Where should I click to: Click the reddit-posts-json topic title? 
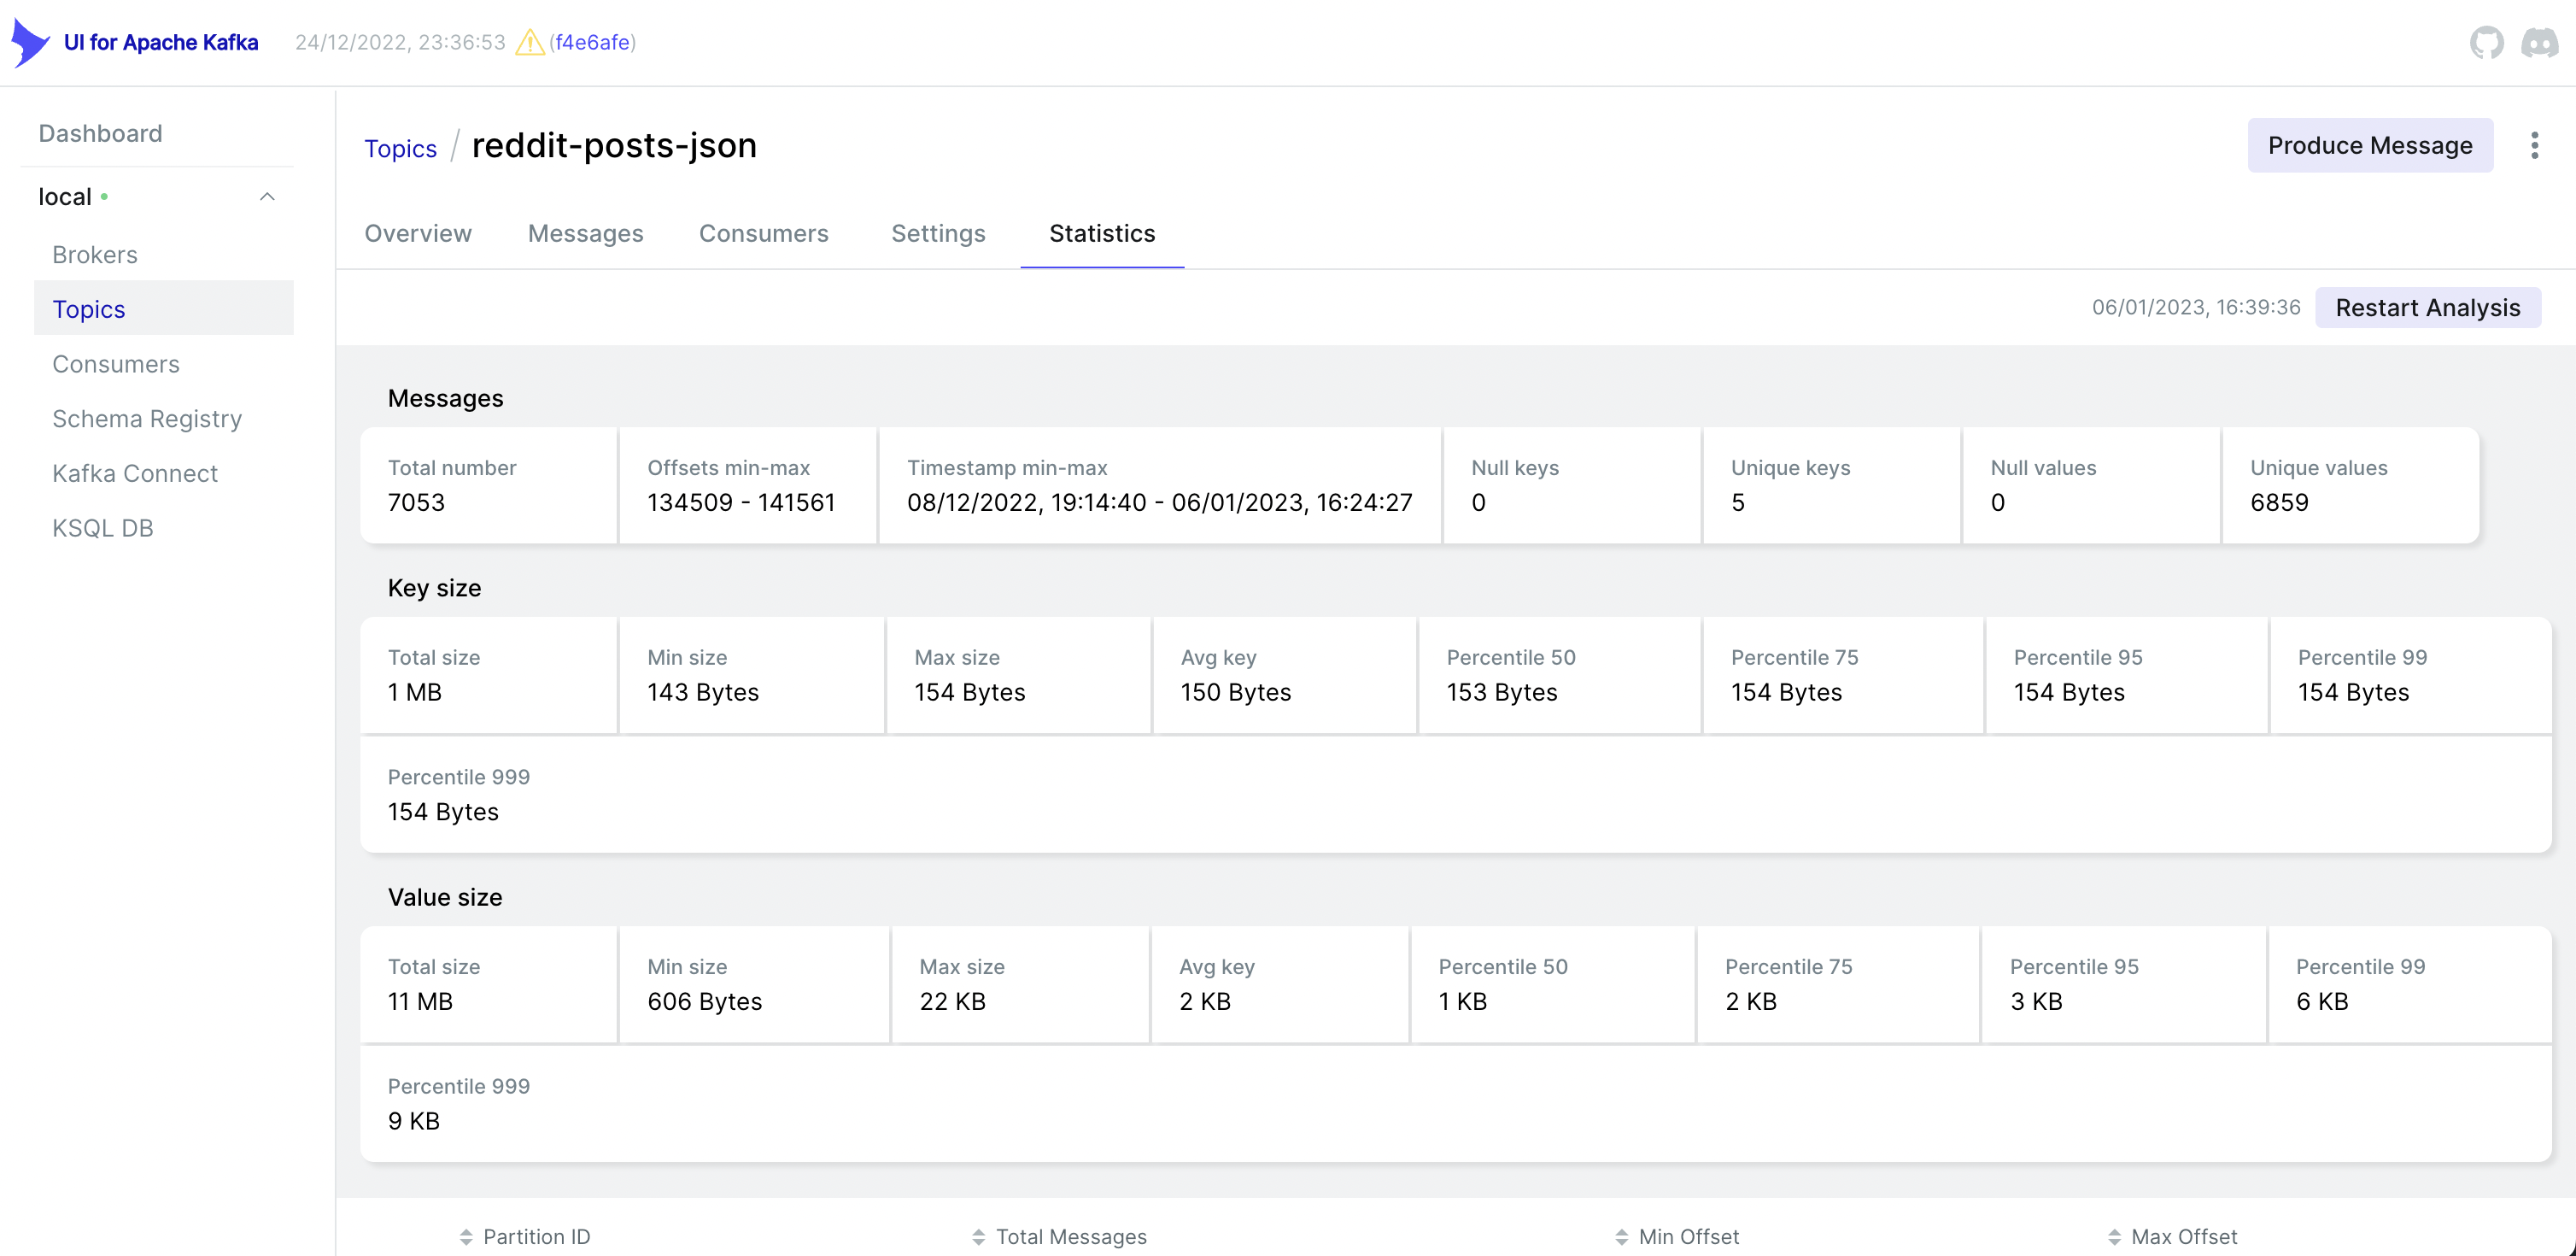tap(614, 145)
